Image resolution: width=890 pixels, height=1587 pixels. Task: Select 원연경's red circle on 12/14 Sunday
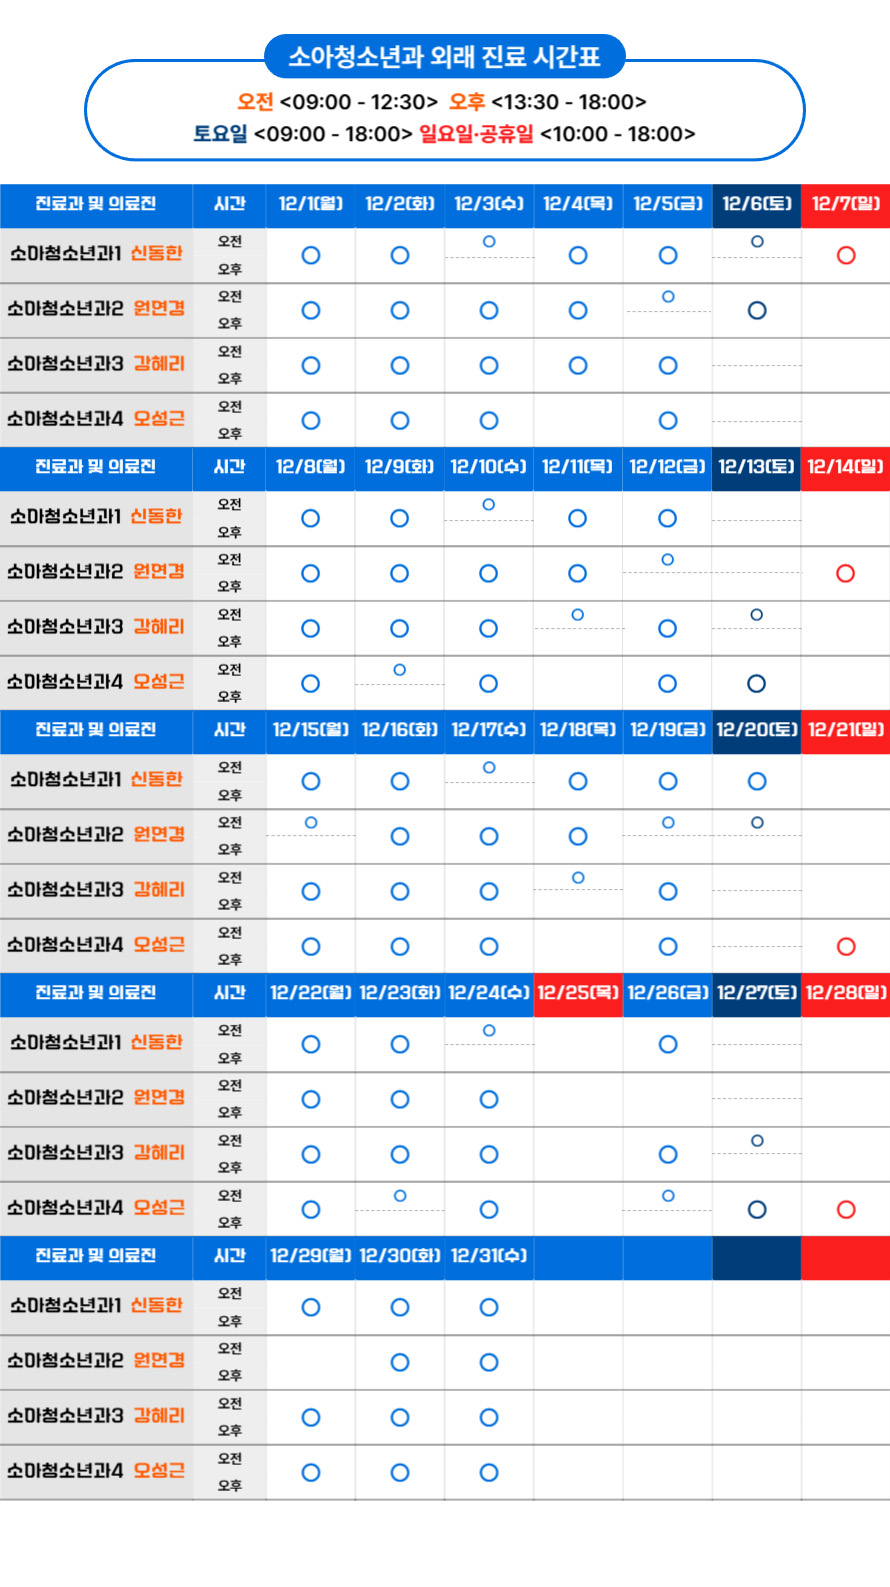pos(846,573)
